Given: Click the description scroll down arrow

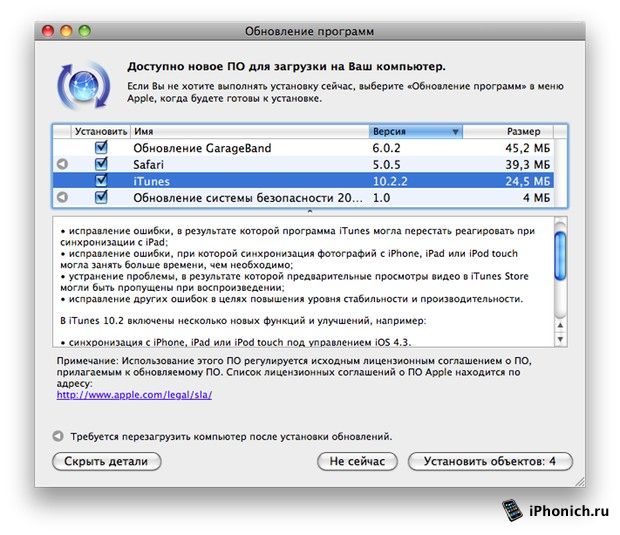Looking at the screenshot, I should tap(560, 339).
